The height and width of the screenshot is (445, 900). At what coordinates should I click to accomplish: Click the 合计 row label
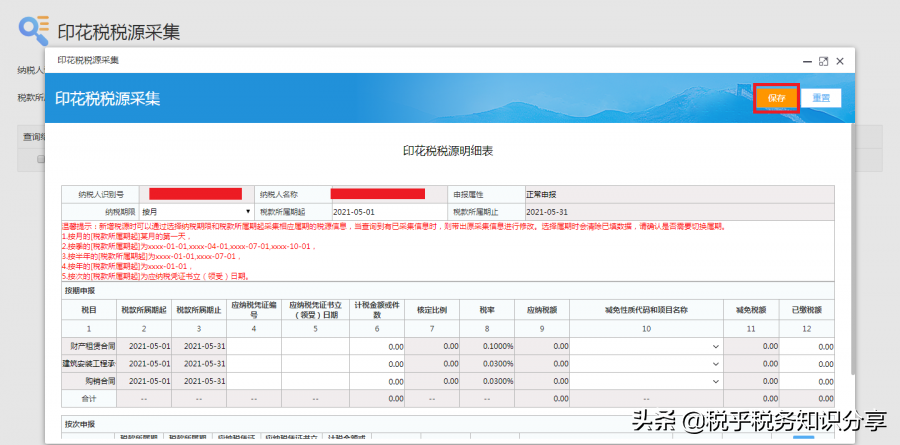pyautogui.click(x=89, y=398)
